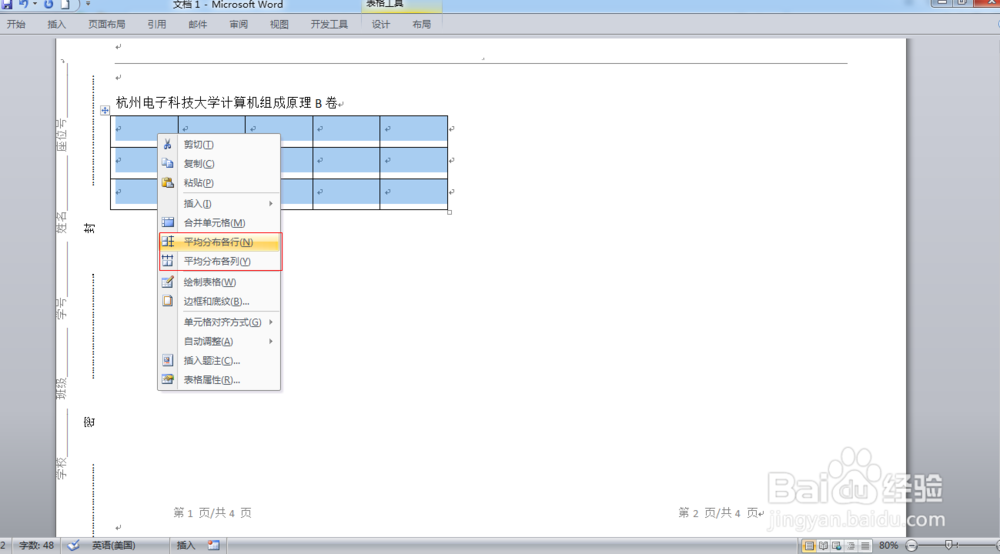The height and width of the screenshot is (554, 1000).
Task: Open the 审阅 ribbon tab
Action: [x=239, y=24]
